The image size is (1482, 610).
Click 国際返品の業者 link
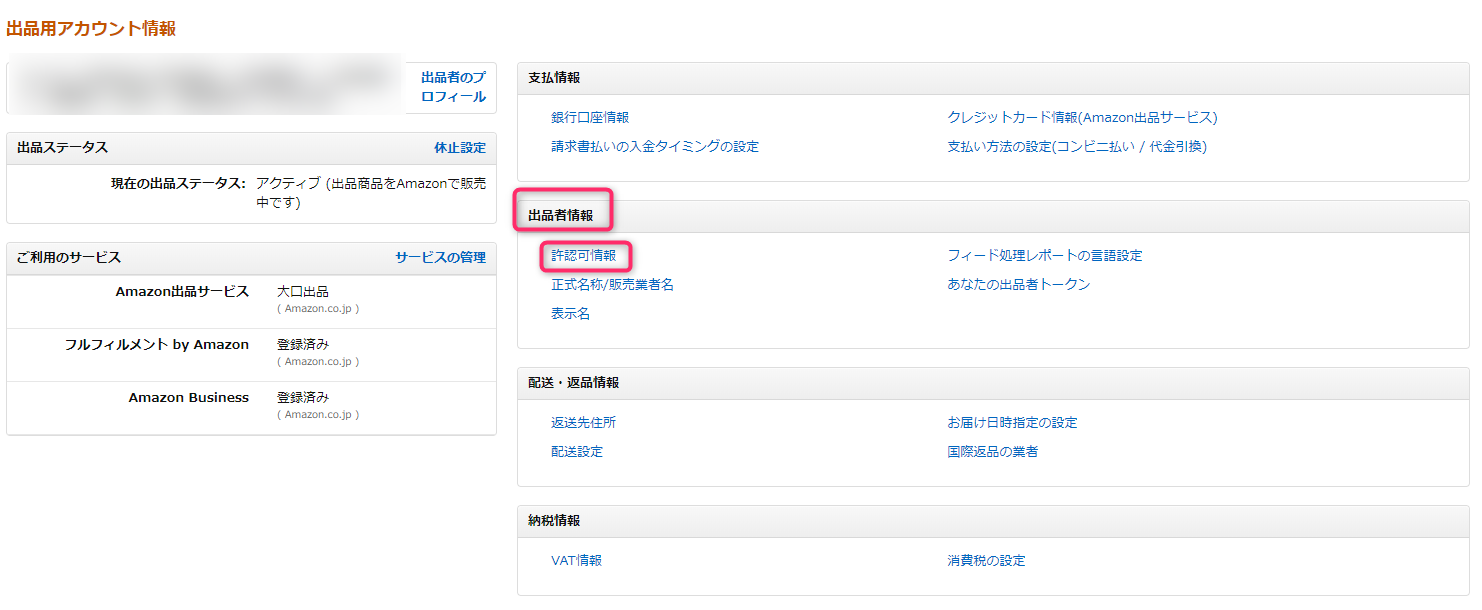(993, 452)
